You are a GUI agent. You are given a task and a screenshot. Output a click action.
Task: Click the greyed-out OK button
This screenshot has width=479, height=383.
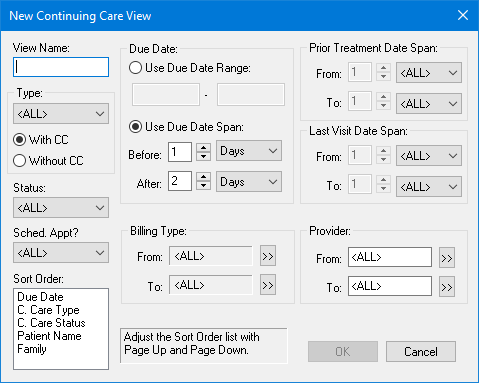[343, 352]
